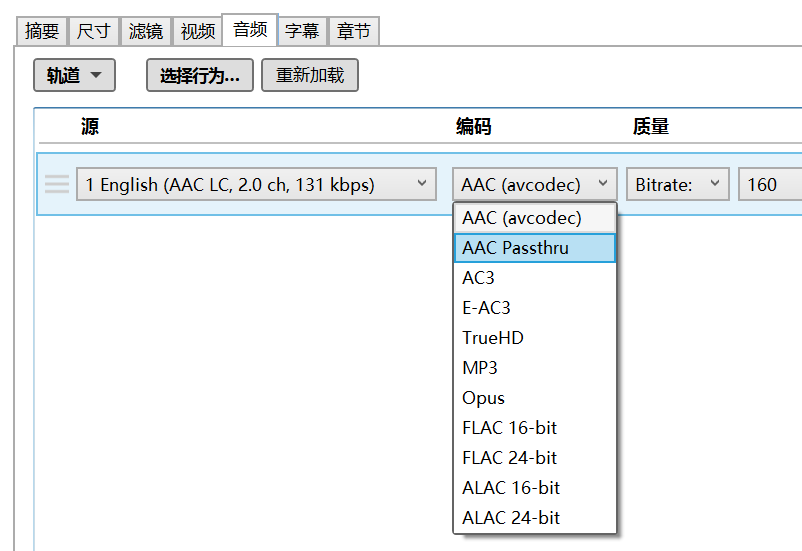The height and width of the screenshot is (551, 802).
Task: Select AAC Passthru from encoder list
Action: point(534,248)
